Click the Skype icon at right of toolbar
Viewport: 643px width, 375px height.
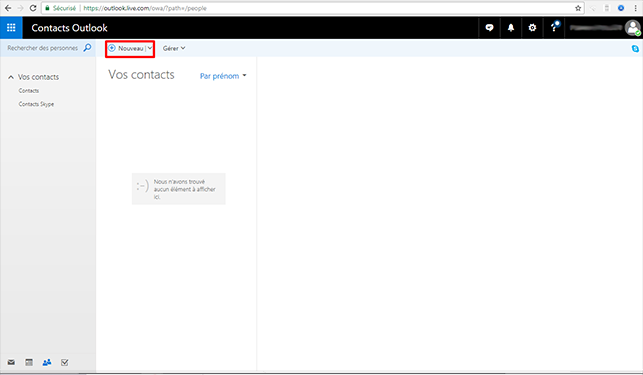(635, 48)
